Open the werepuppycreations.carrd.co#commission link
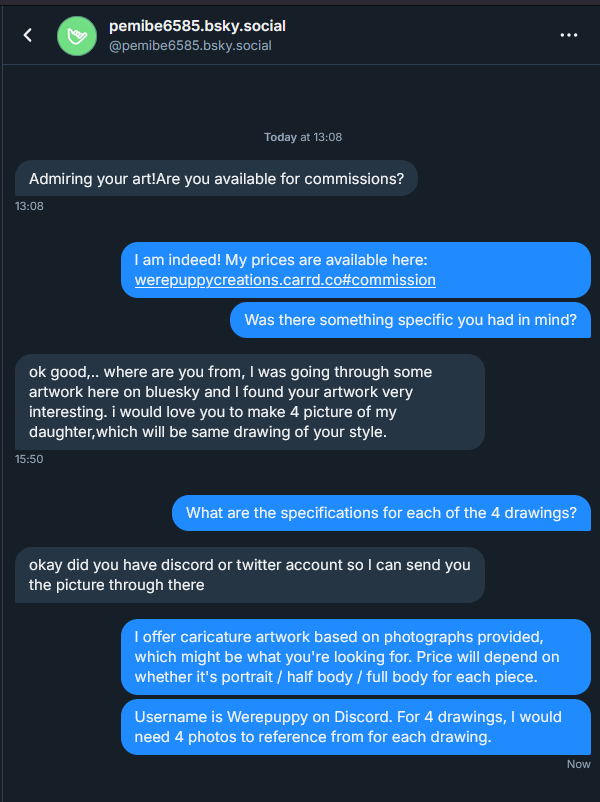This screenshot has width=600, height=802. 285,280
